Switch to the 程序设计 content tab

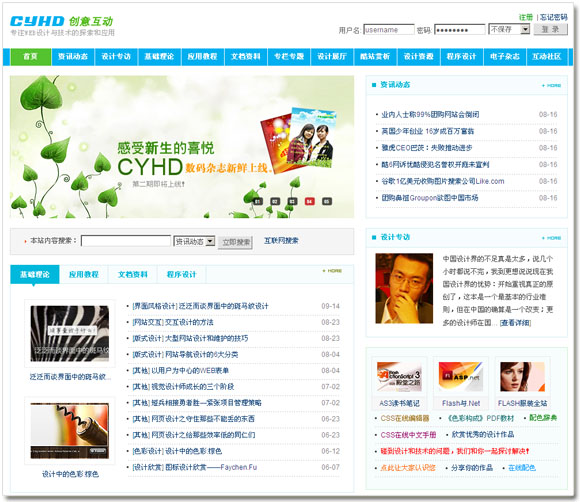(x=181, y=274)
